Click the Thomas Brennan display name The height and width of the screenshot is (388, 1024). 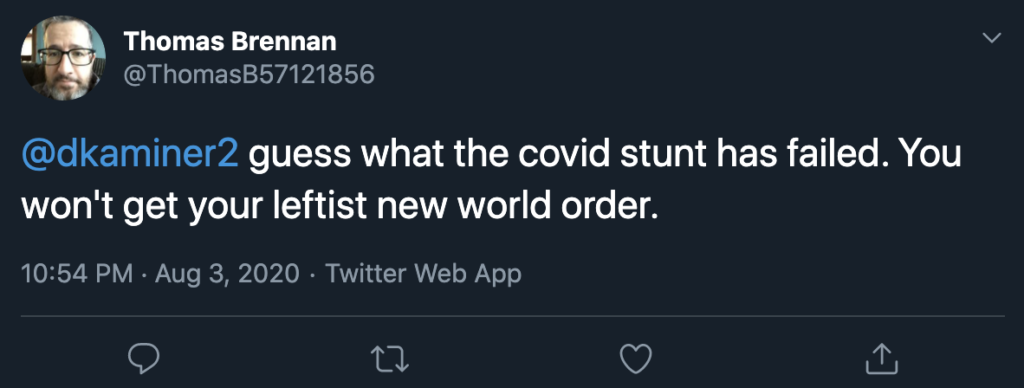pos(230,41)
